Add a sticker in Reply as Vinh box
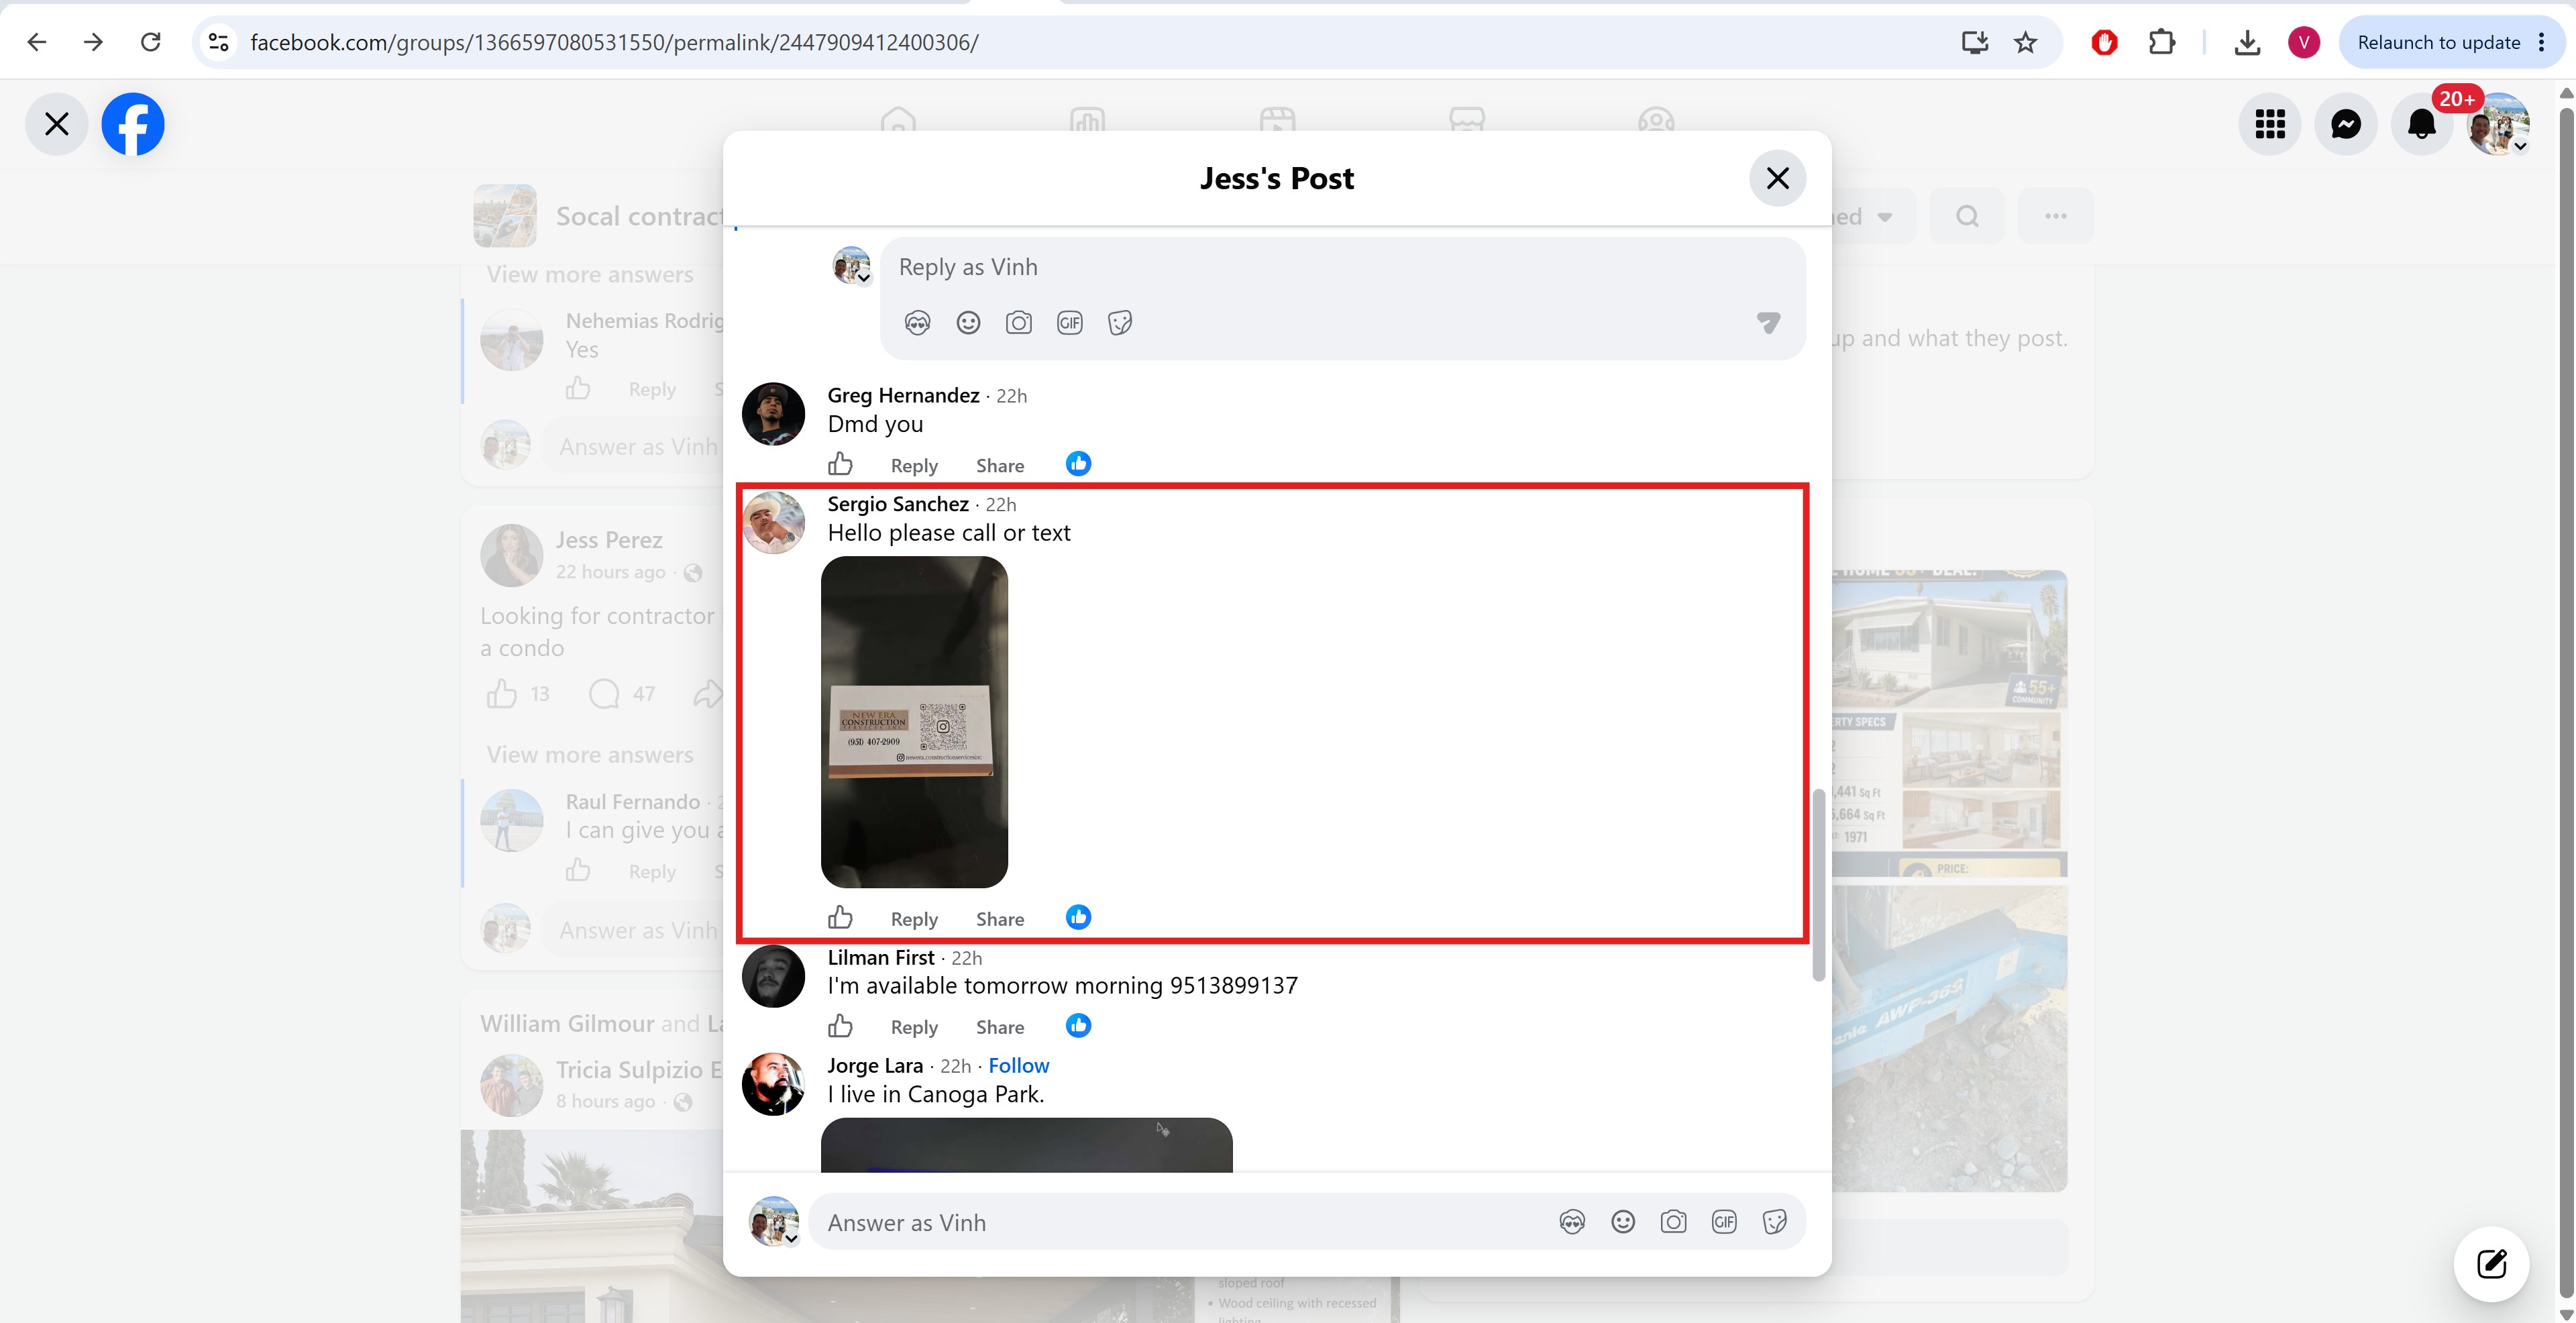 tap(1120, 322)
